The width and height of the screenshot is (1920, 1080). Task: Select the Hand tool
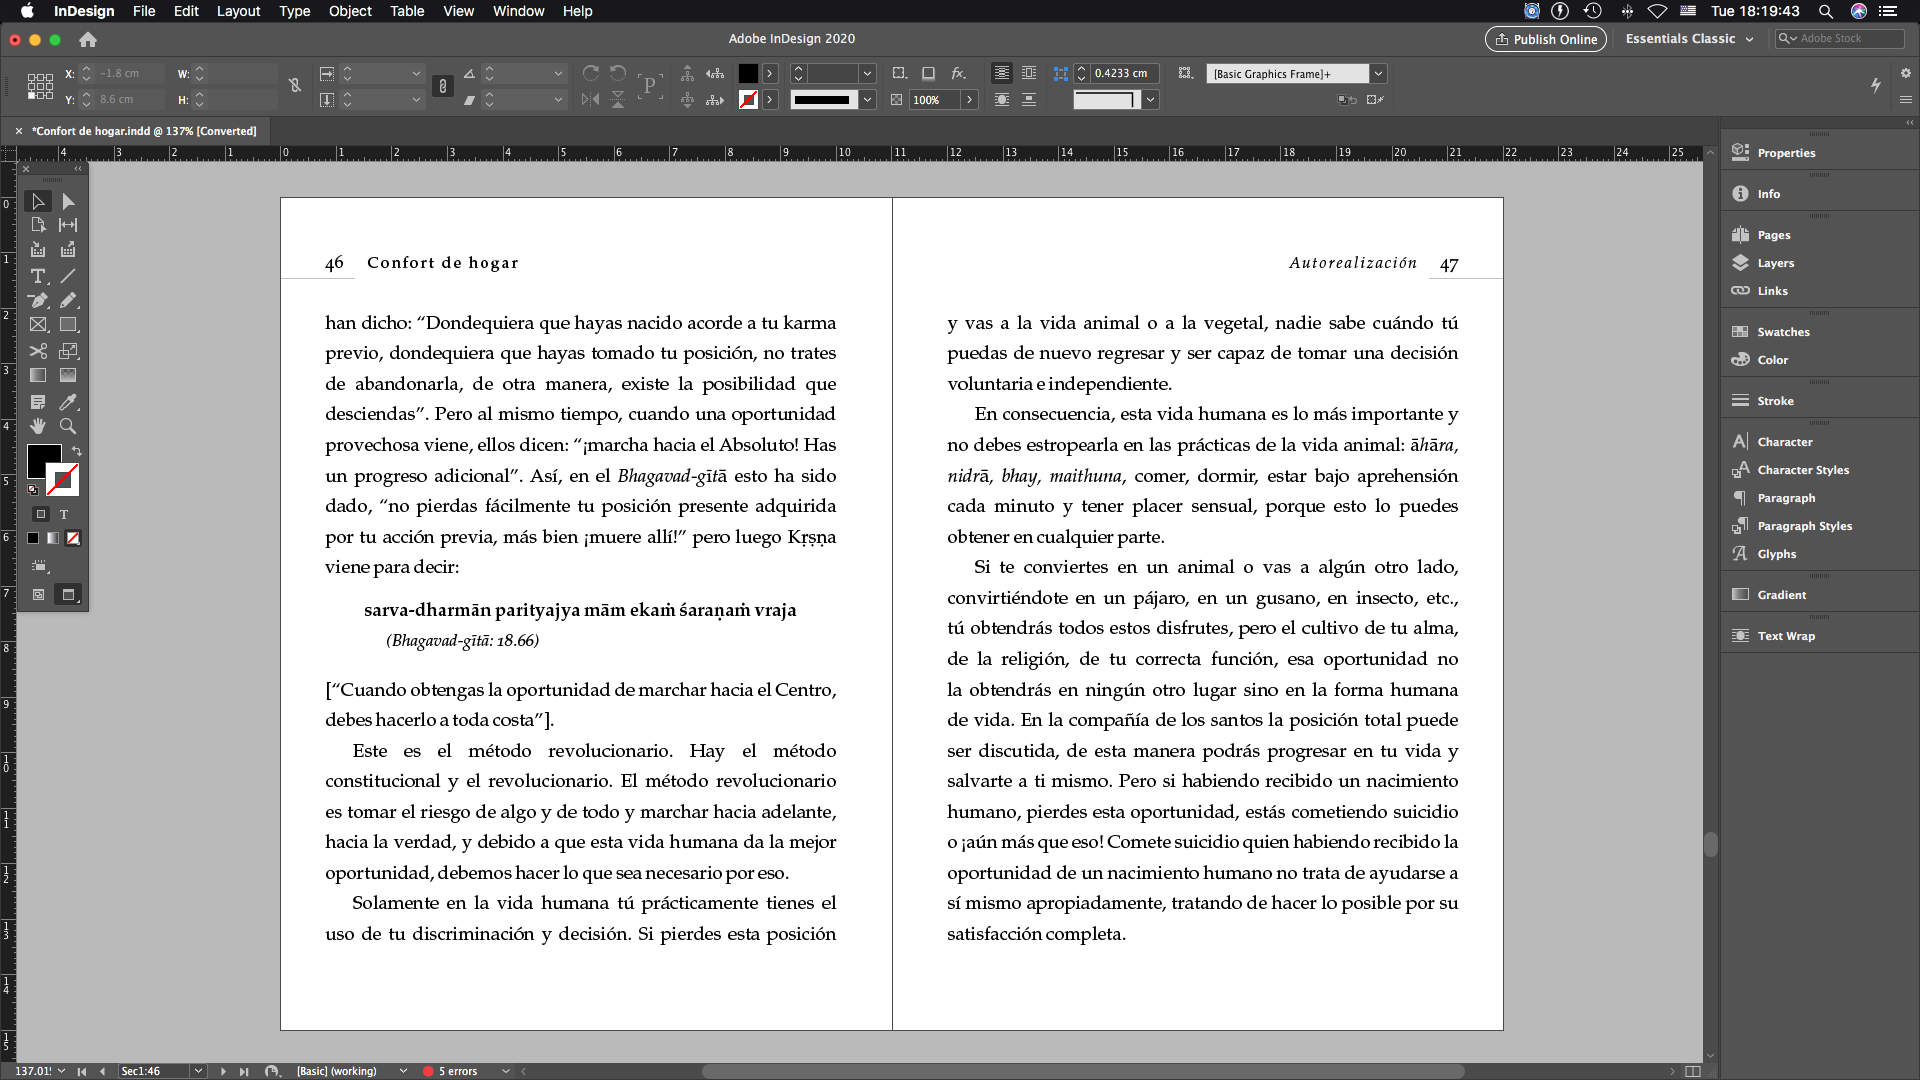[38, 426]
